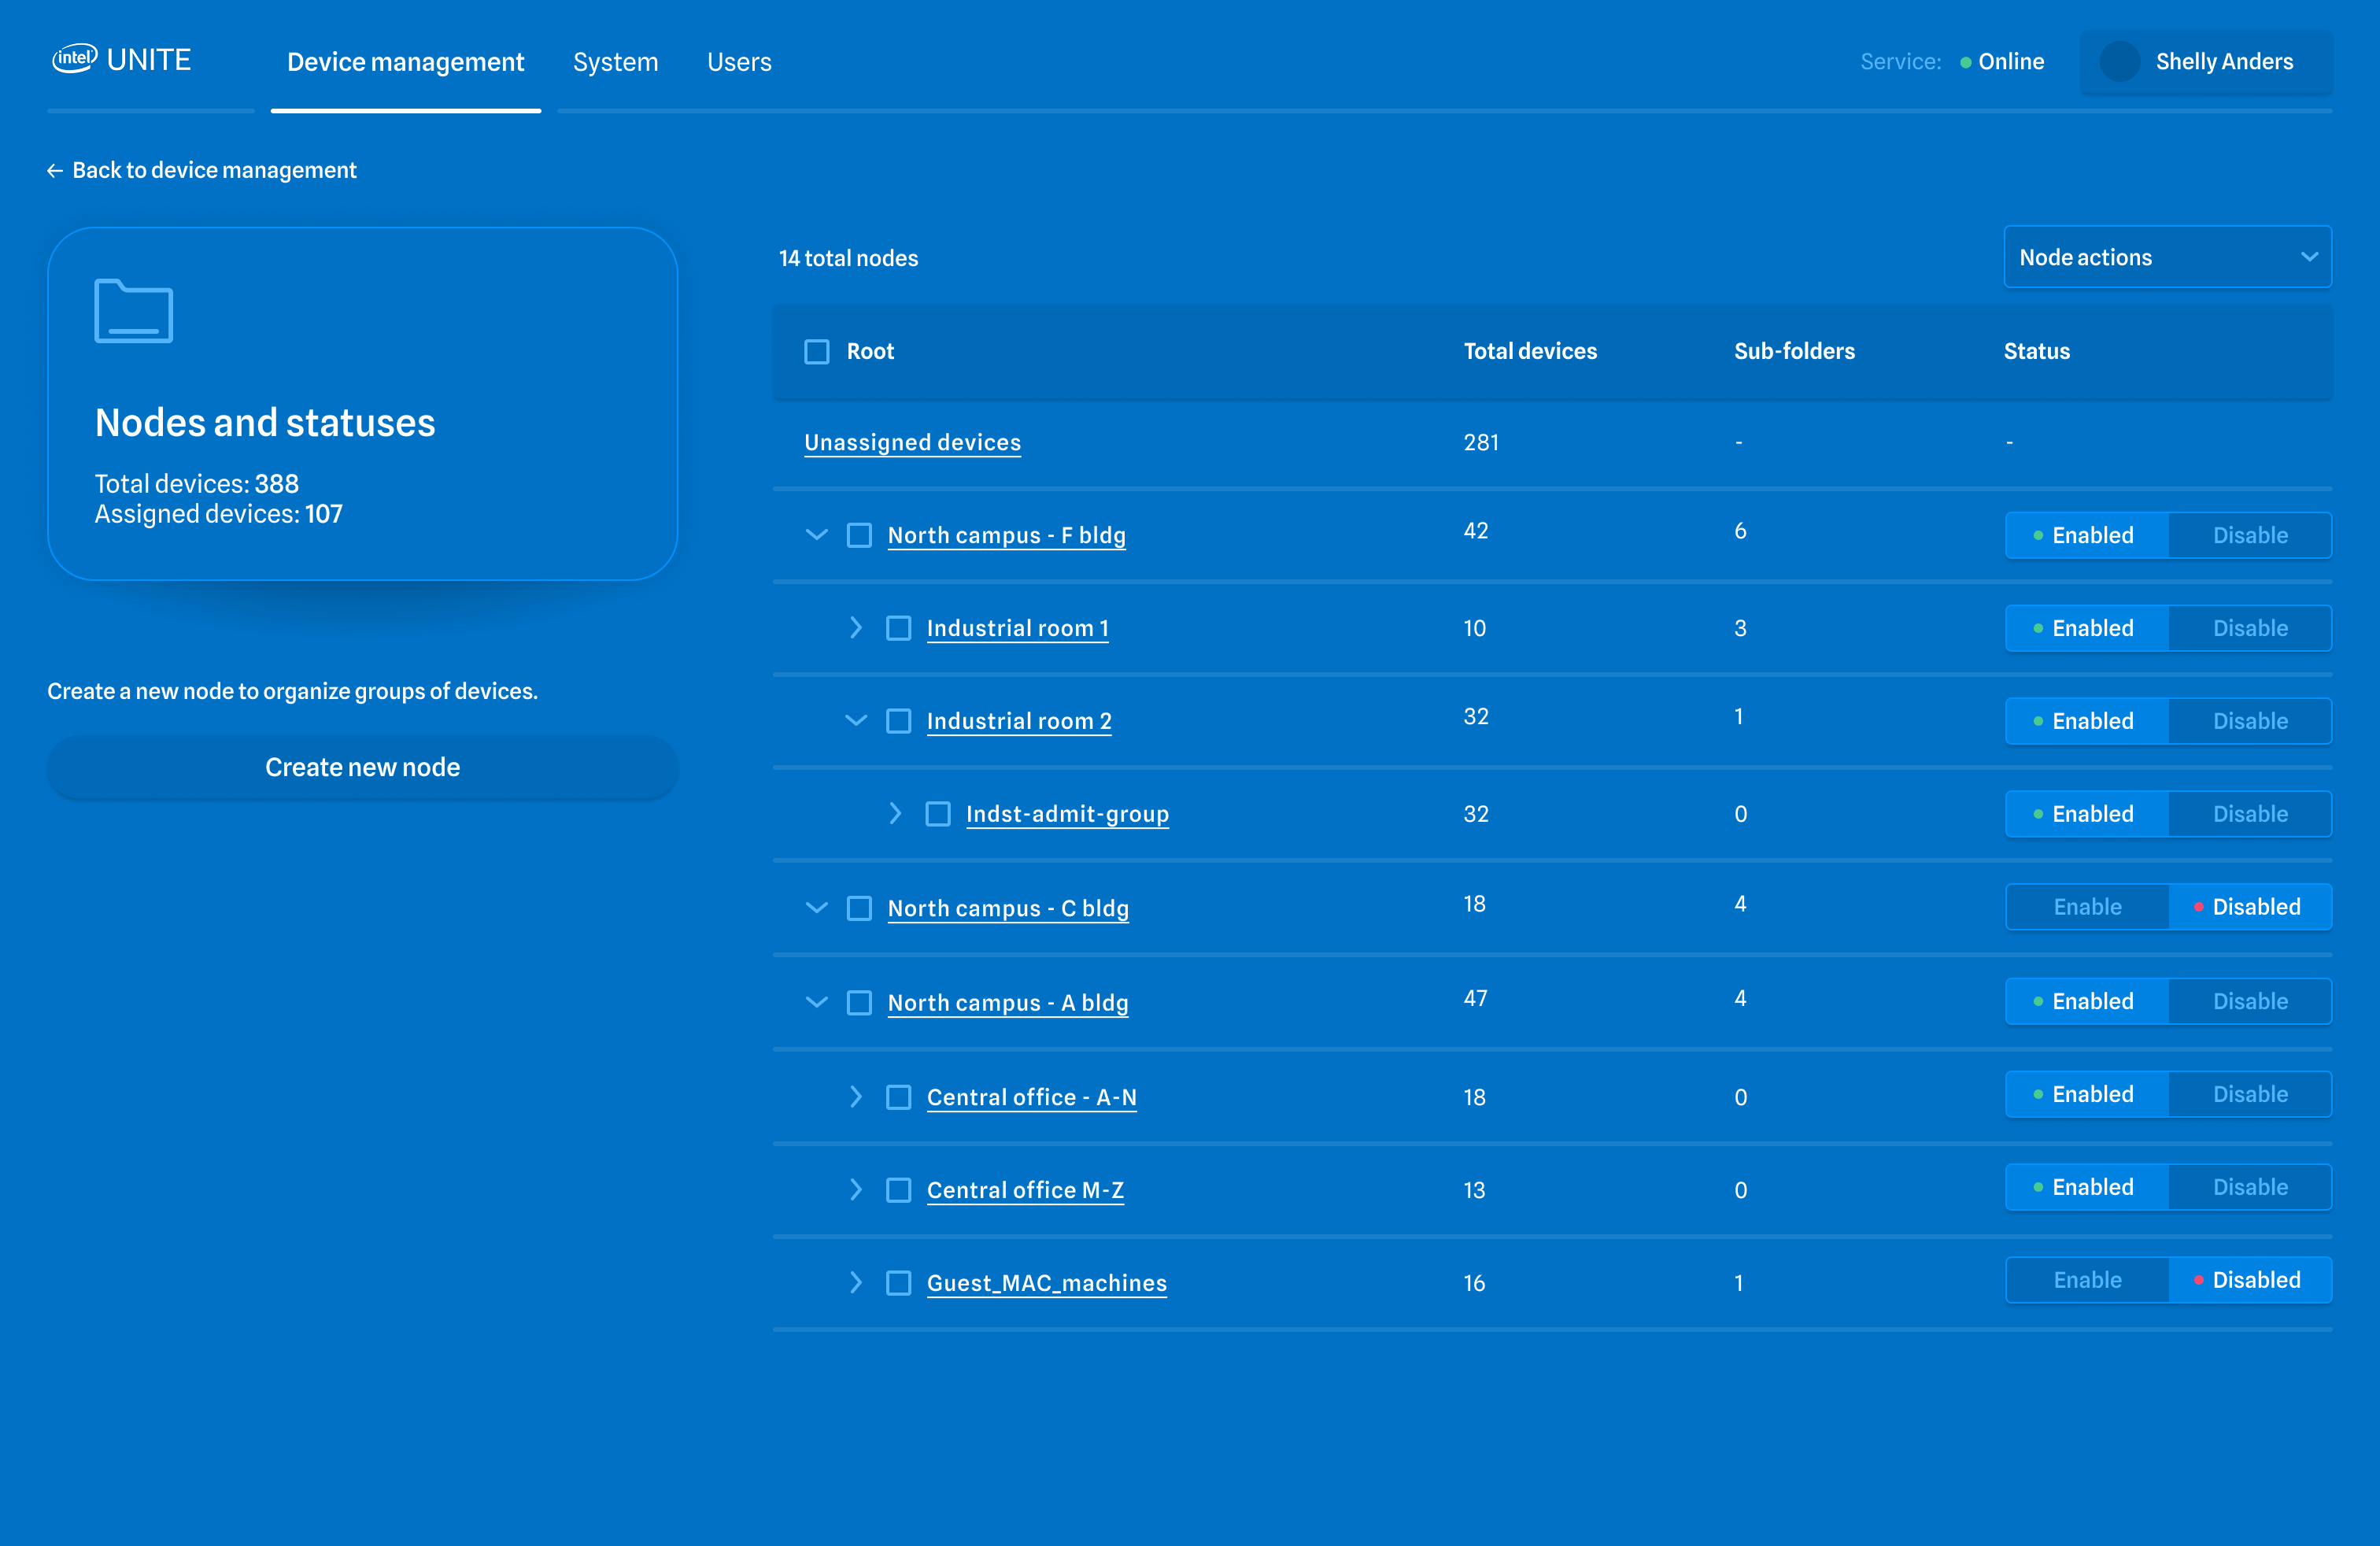Click the Disabled status dot for Guest_MAC_machines
This screenshot has width=2380, height=1546.
[x=2199, y=1279]
